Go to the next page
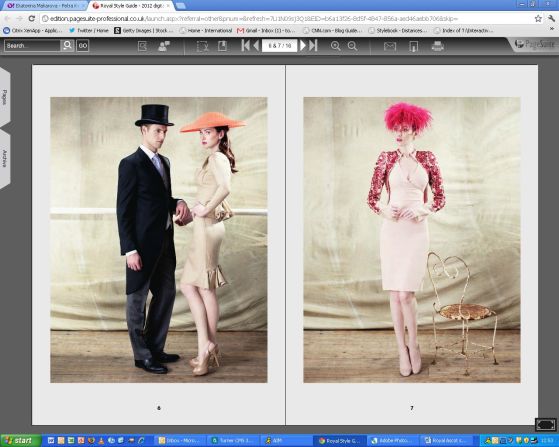This screenshot has width=559, height=447. tap(303, 46)
